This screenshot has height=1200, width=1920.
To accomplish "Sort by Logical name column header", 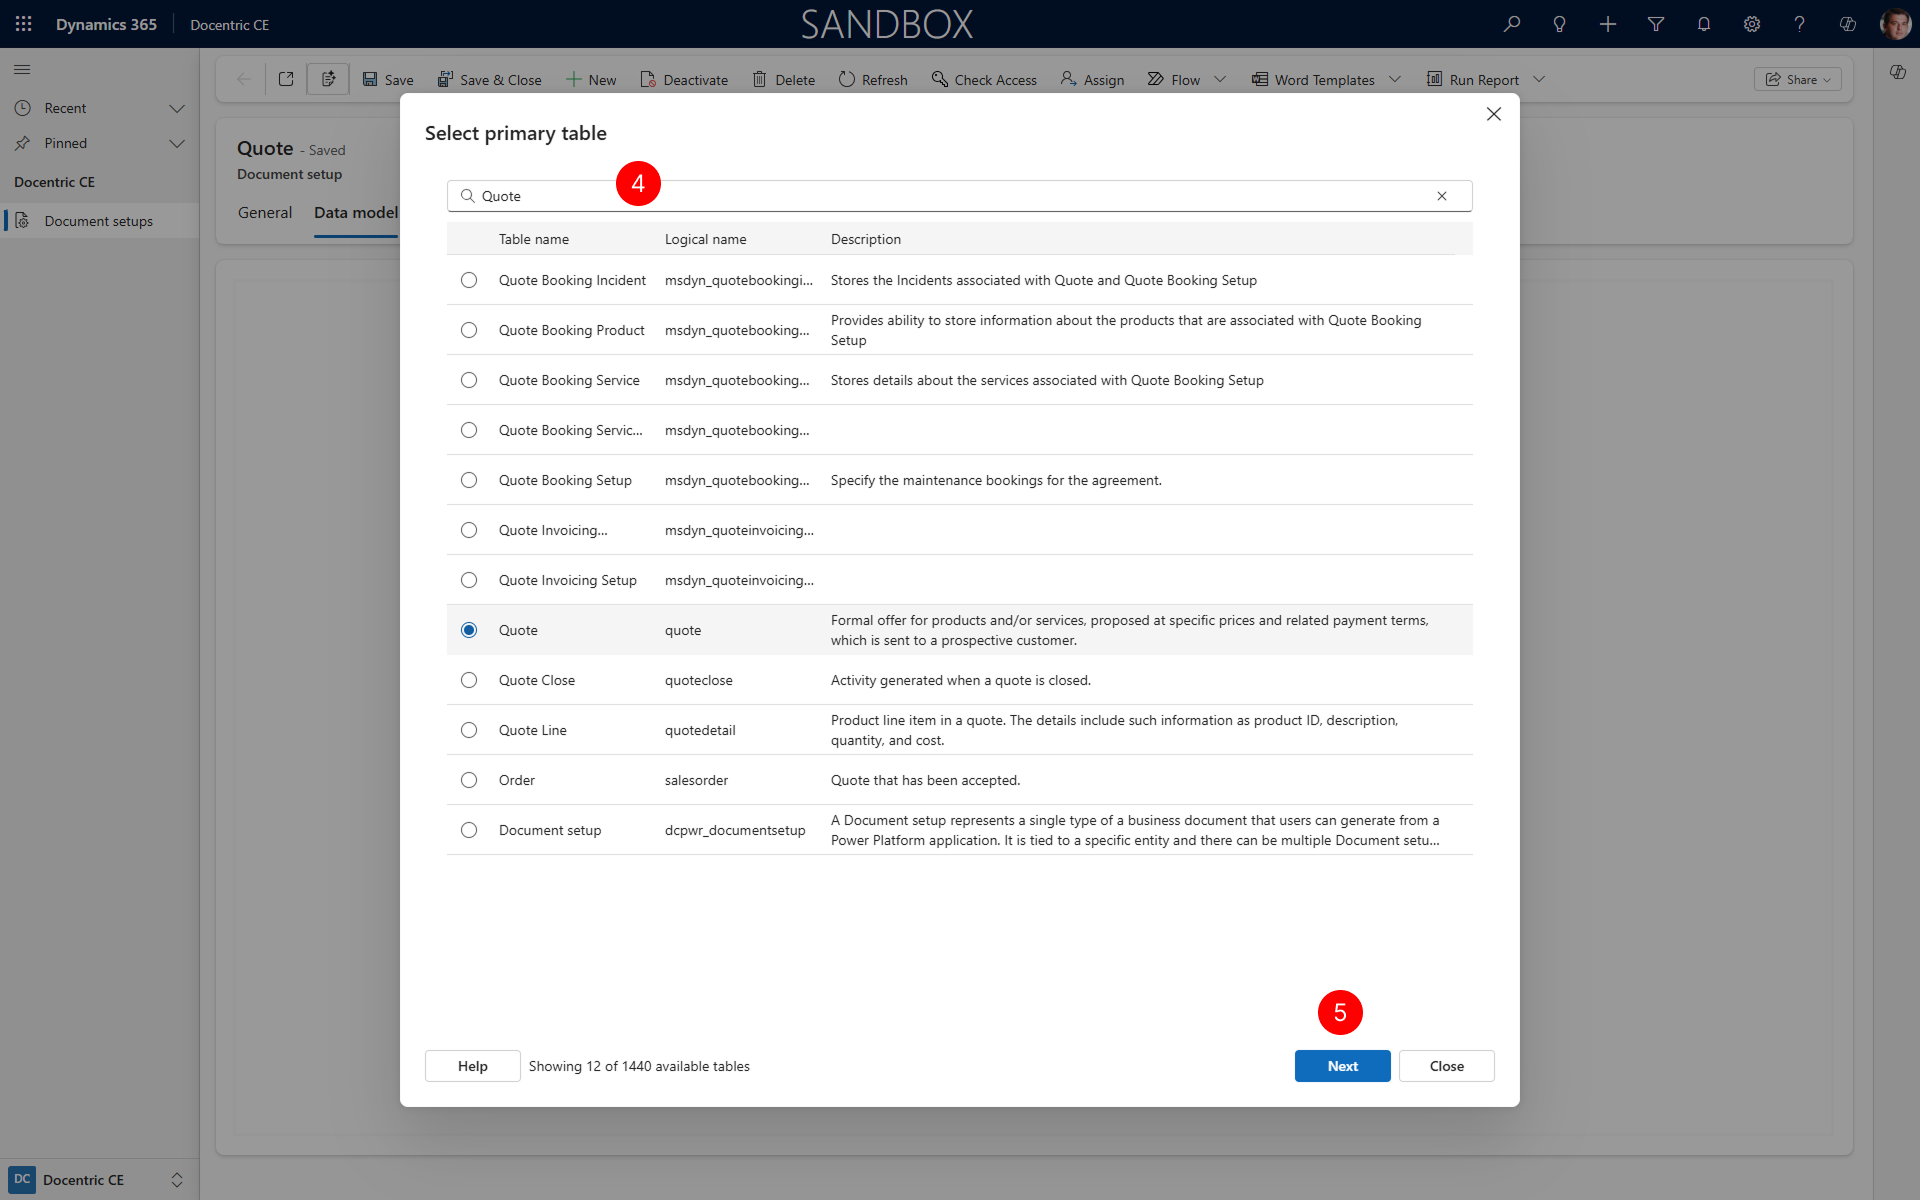I will pos(706,239).
